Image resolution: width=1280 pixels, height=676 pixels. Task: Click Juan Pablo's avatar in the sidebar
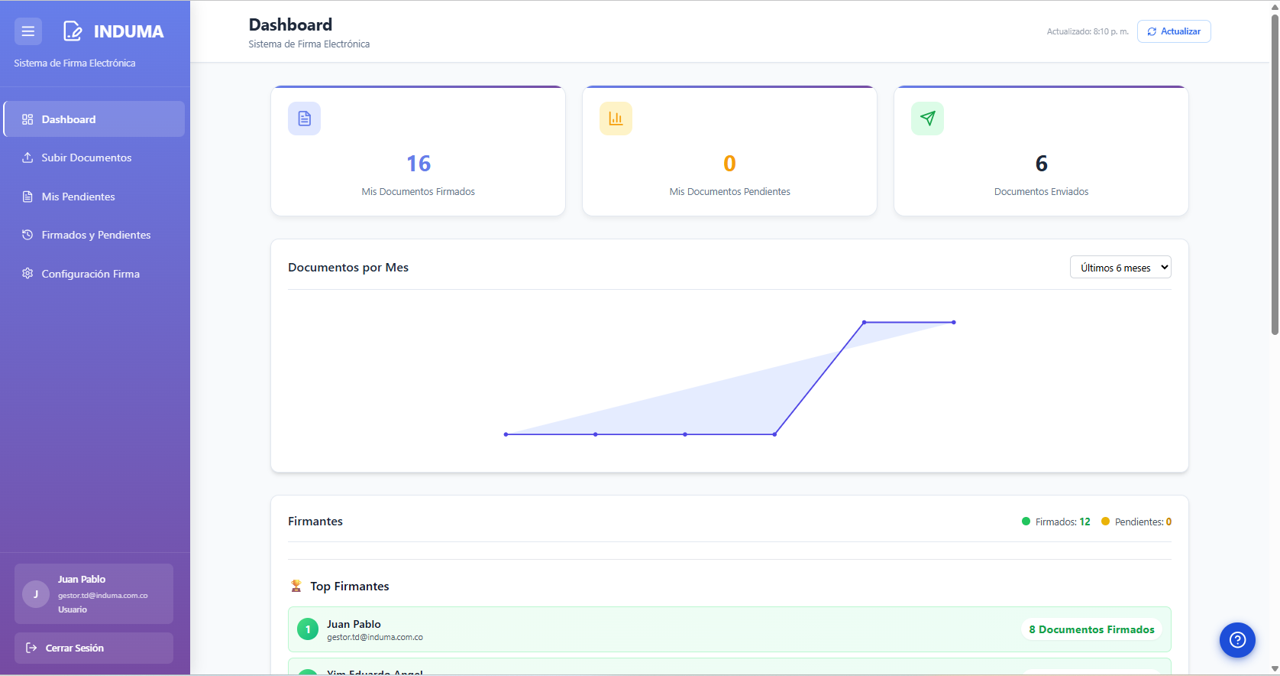[36, 594]
